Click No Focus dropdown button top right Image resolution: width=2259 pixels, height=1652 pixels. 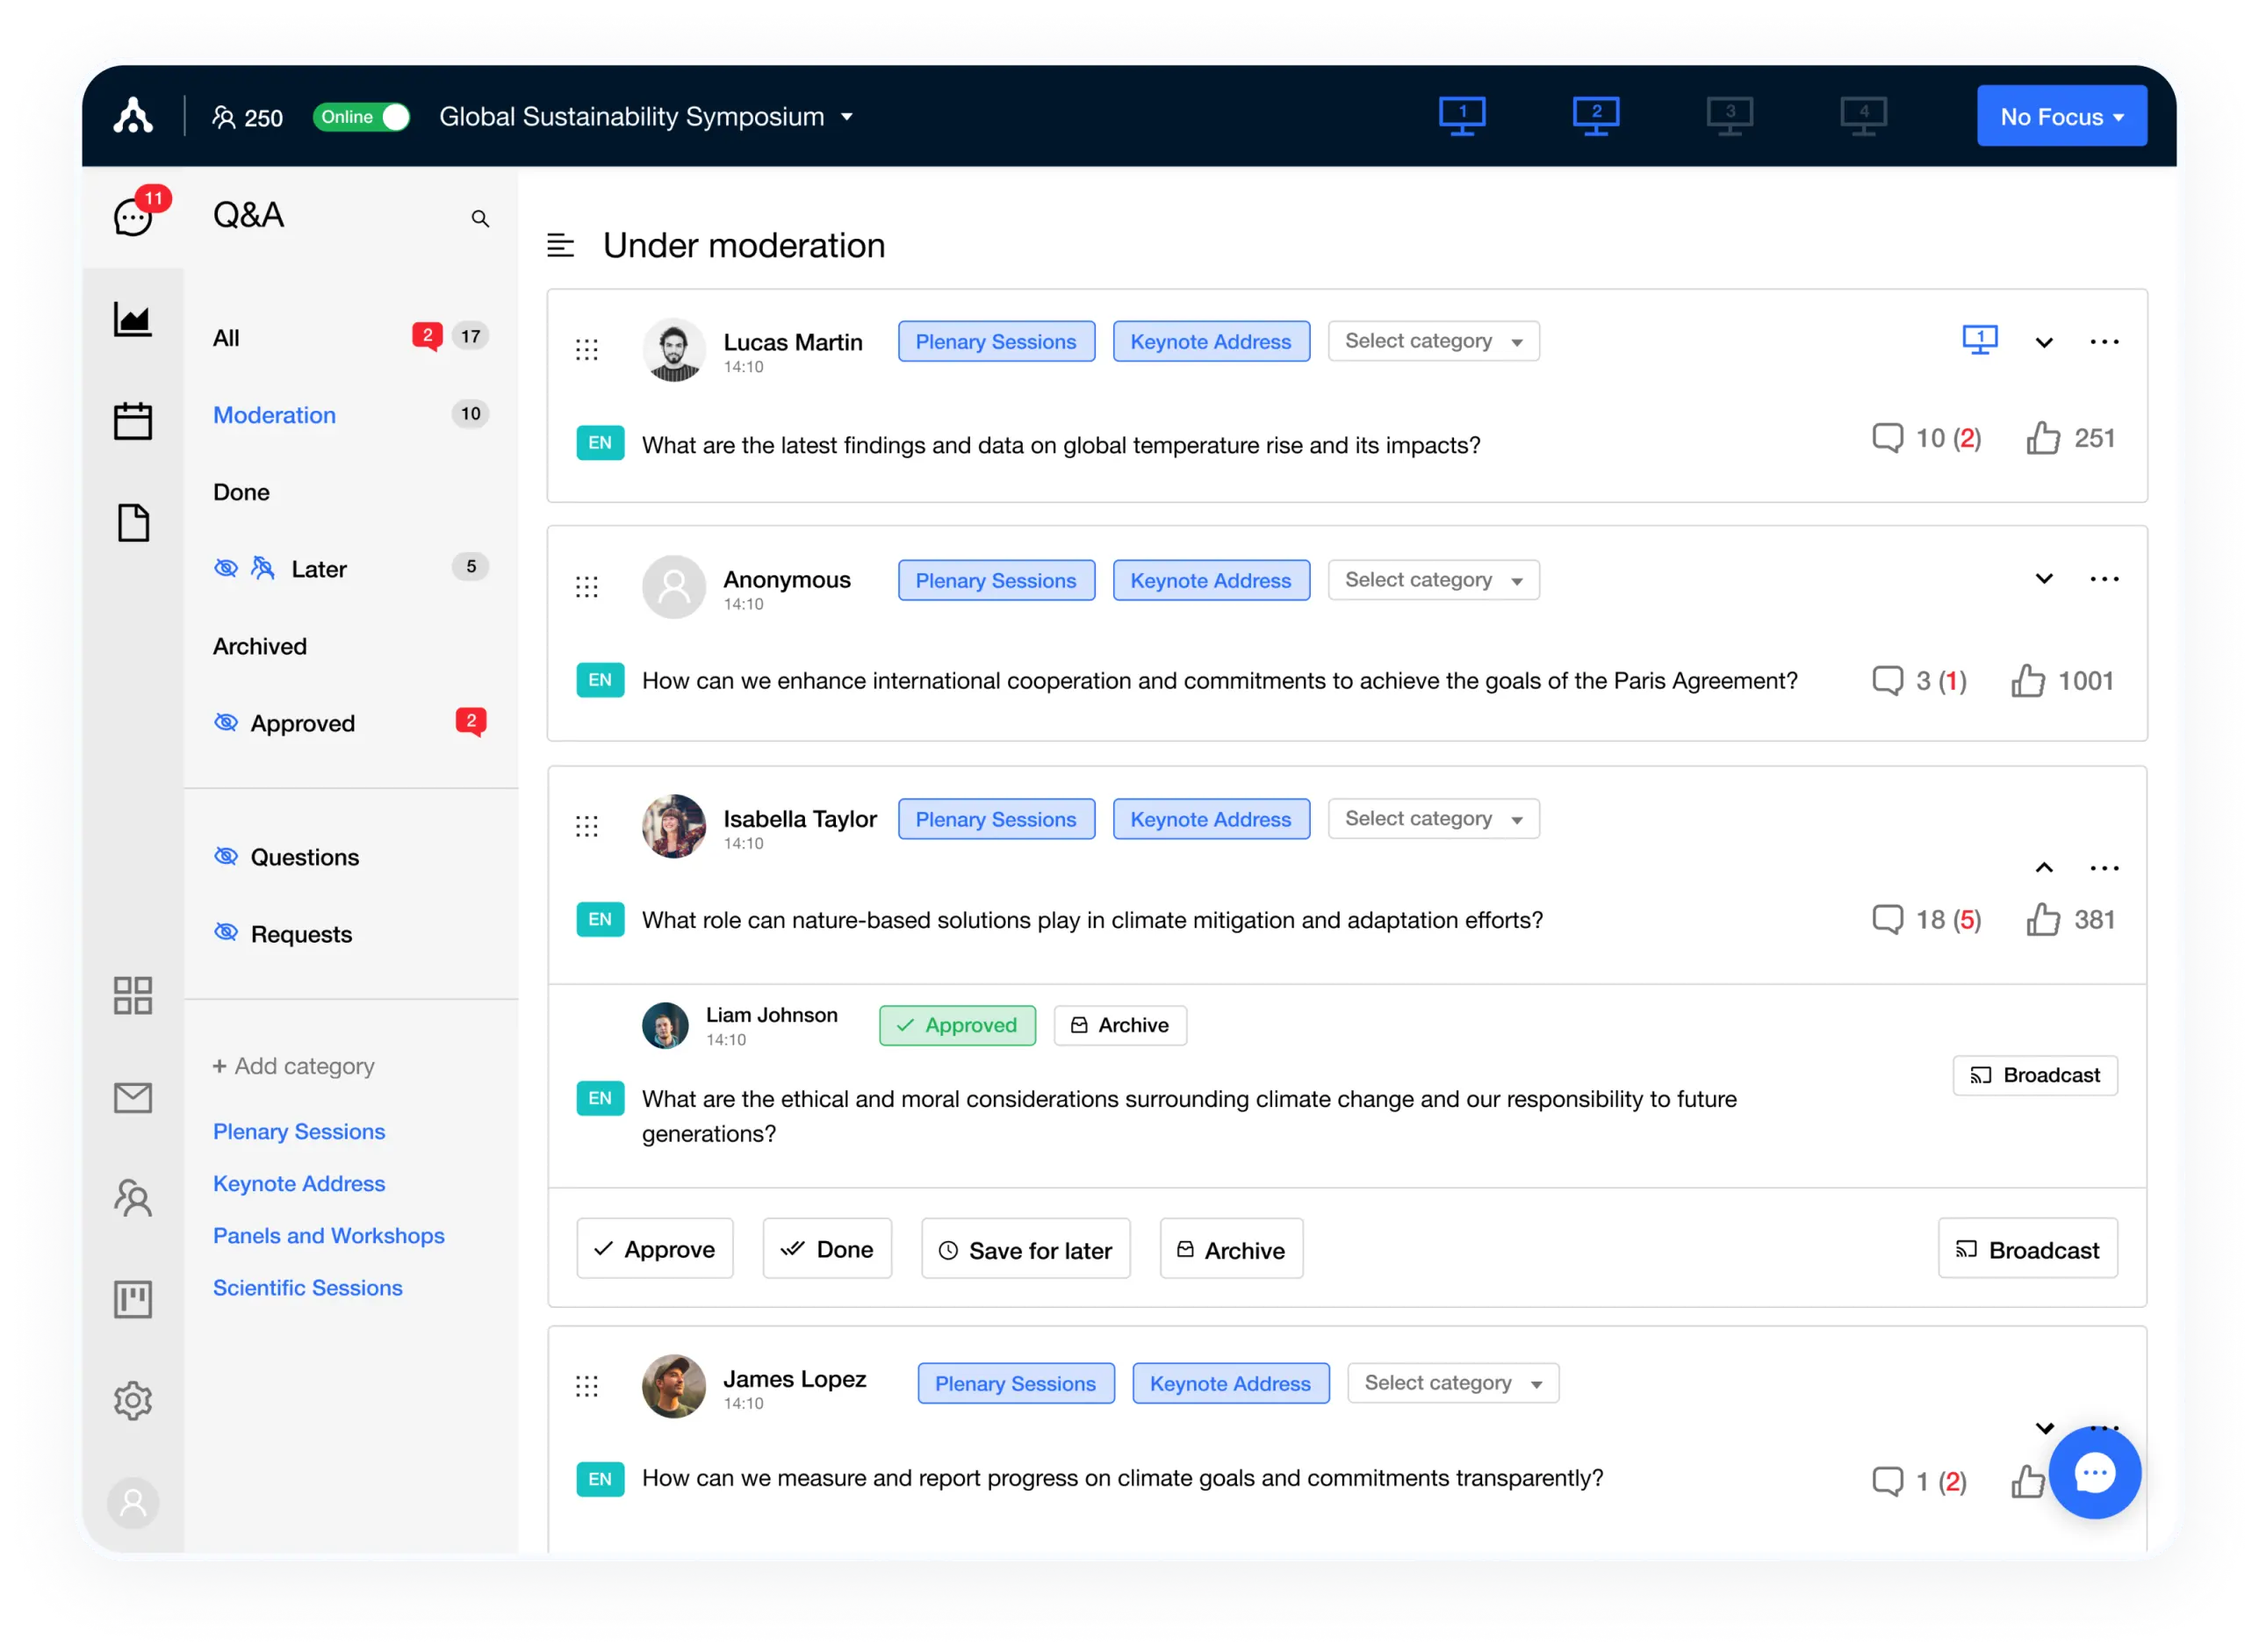2062,116
